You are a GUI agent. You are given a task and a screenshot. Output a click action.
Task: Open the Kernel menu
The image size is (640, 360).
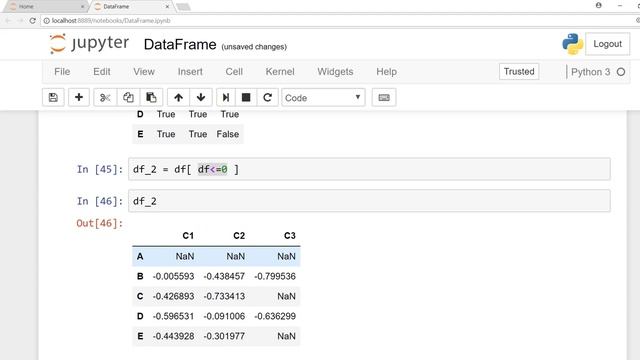coord(280,72)
